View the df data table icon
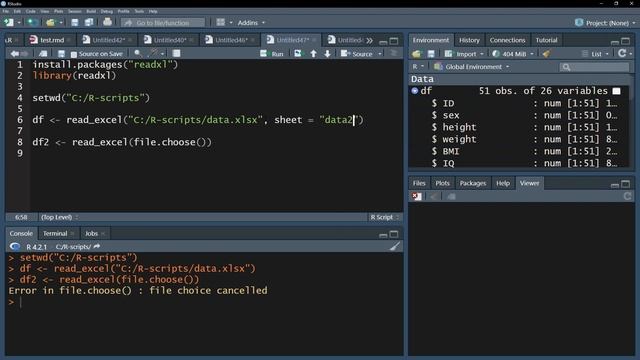 [x=616, y=91]
